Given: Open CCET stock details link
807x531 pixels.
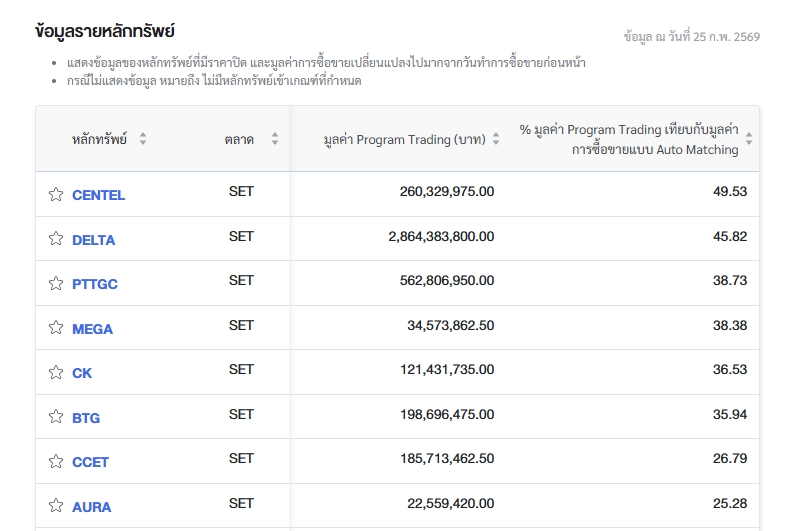Looking at the screenshot, I should point(90,462).
